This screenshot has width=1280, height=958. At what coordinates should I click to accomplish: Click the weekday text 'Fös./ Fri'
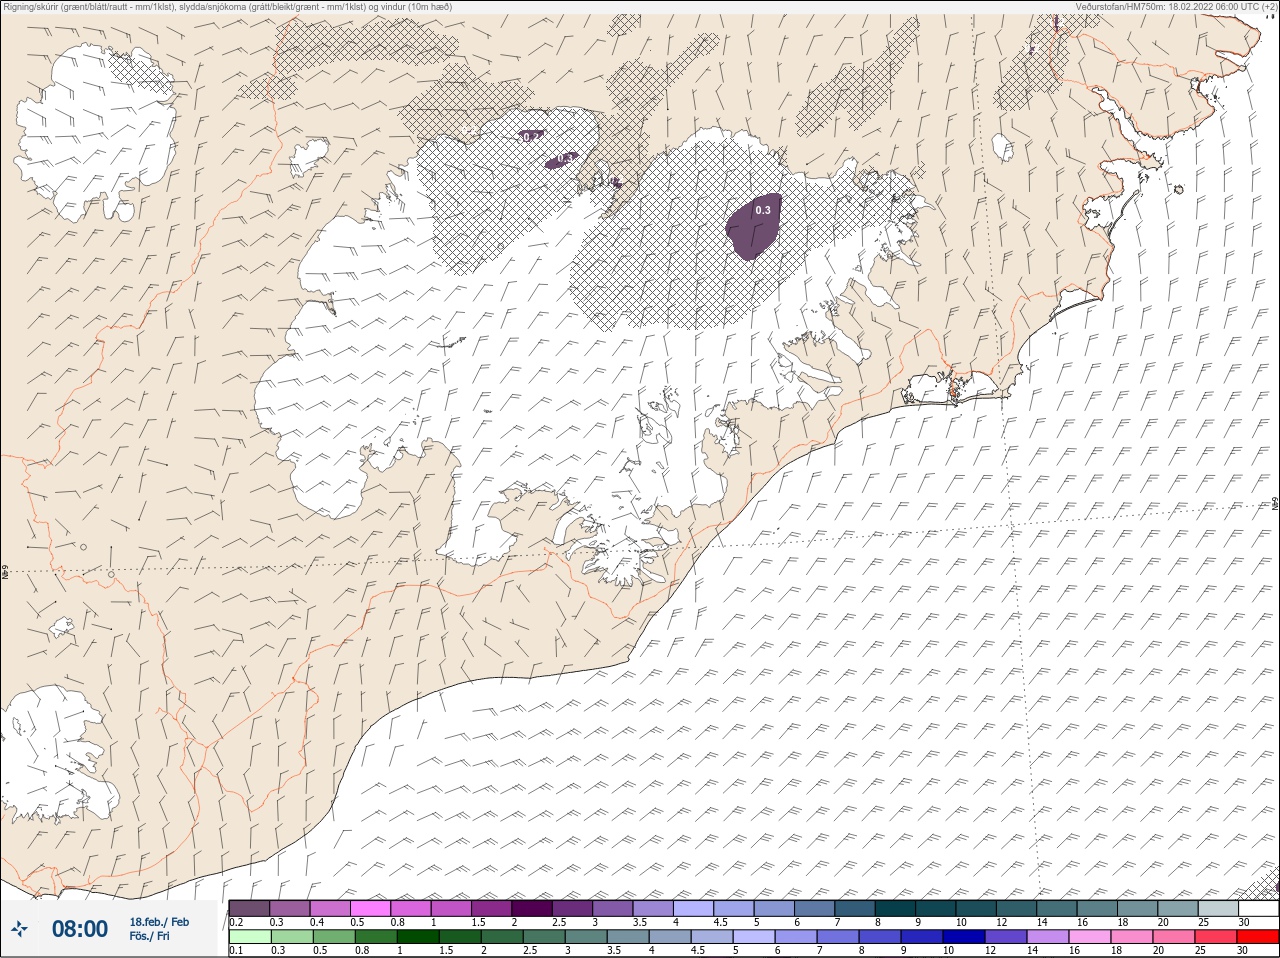(149, 937)
